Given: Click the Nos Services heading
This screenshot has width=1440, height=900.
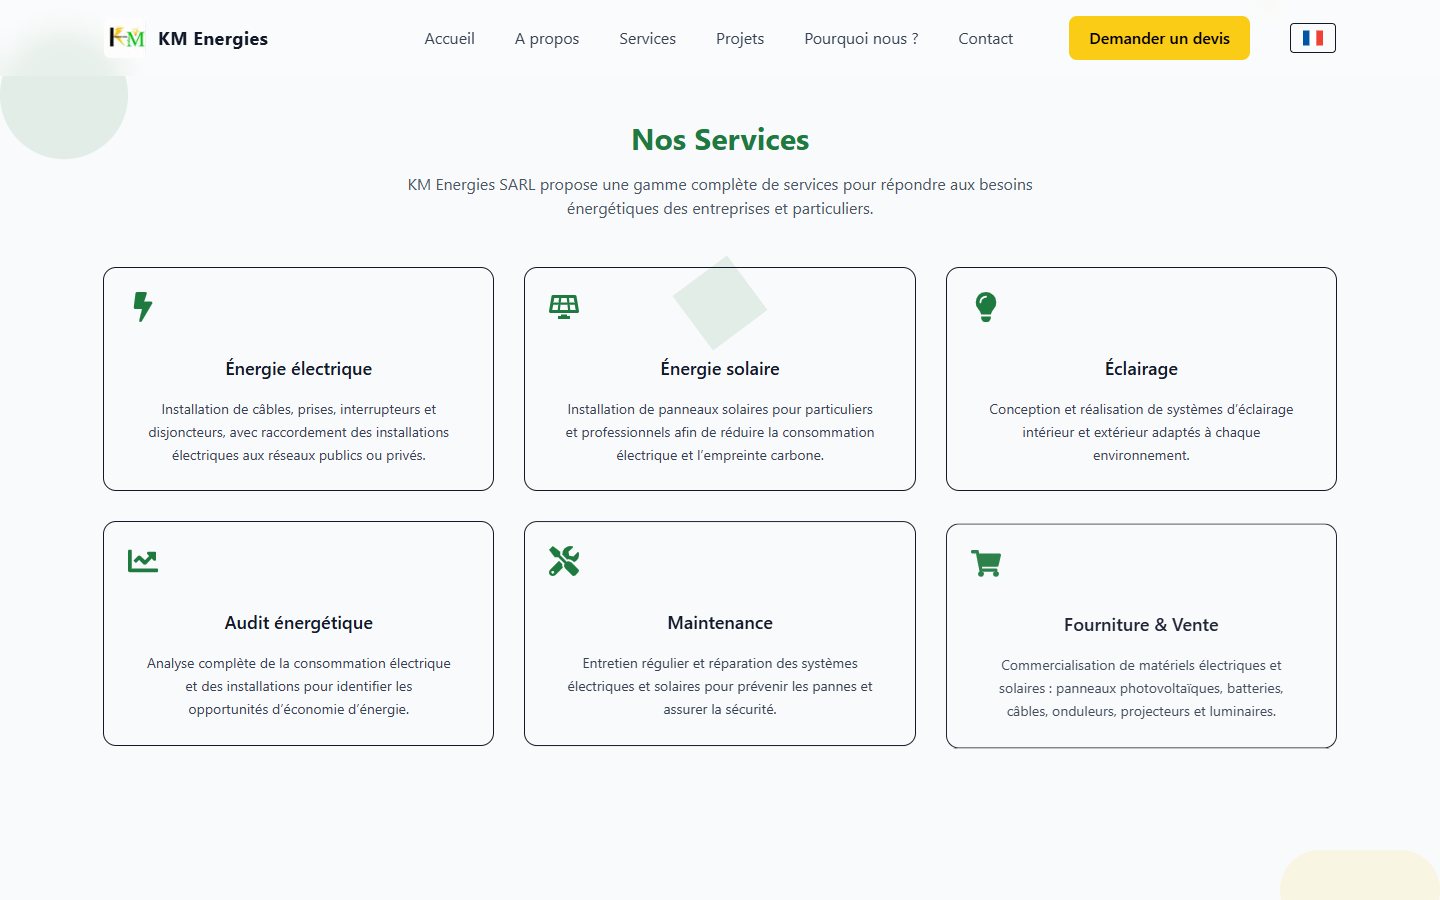Looking at the screenshot, I should coord(720,139).
